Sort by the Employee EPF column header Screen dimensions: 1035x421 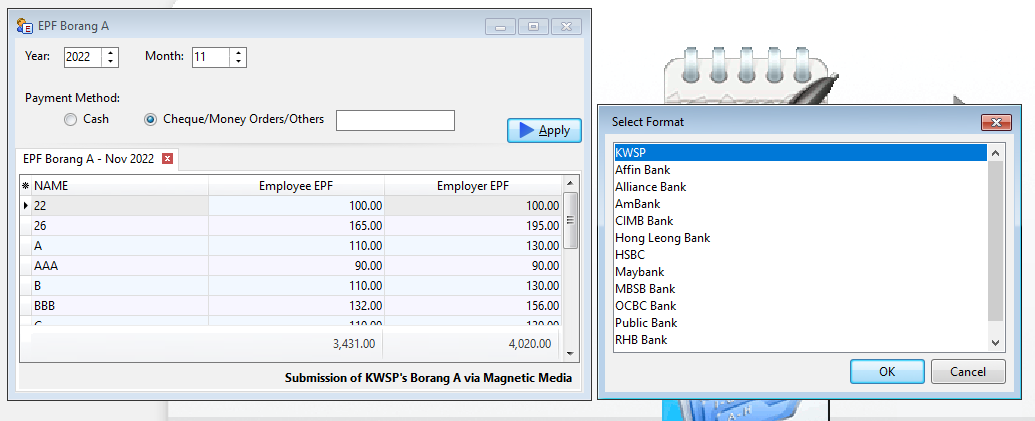click(x=296, y=186)
